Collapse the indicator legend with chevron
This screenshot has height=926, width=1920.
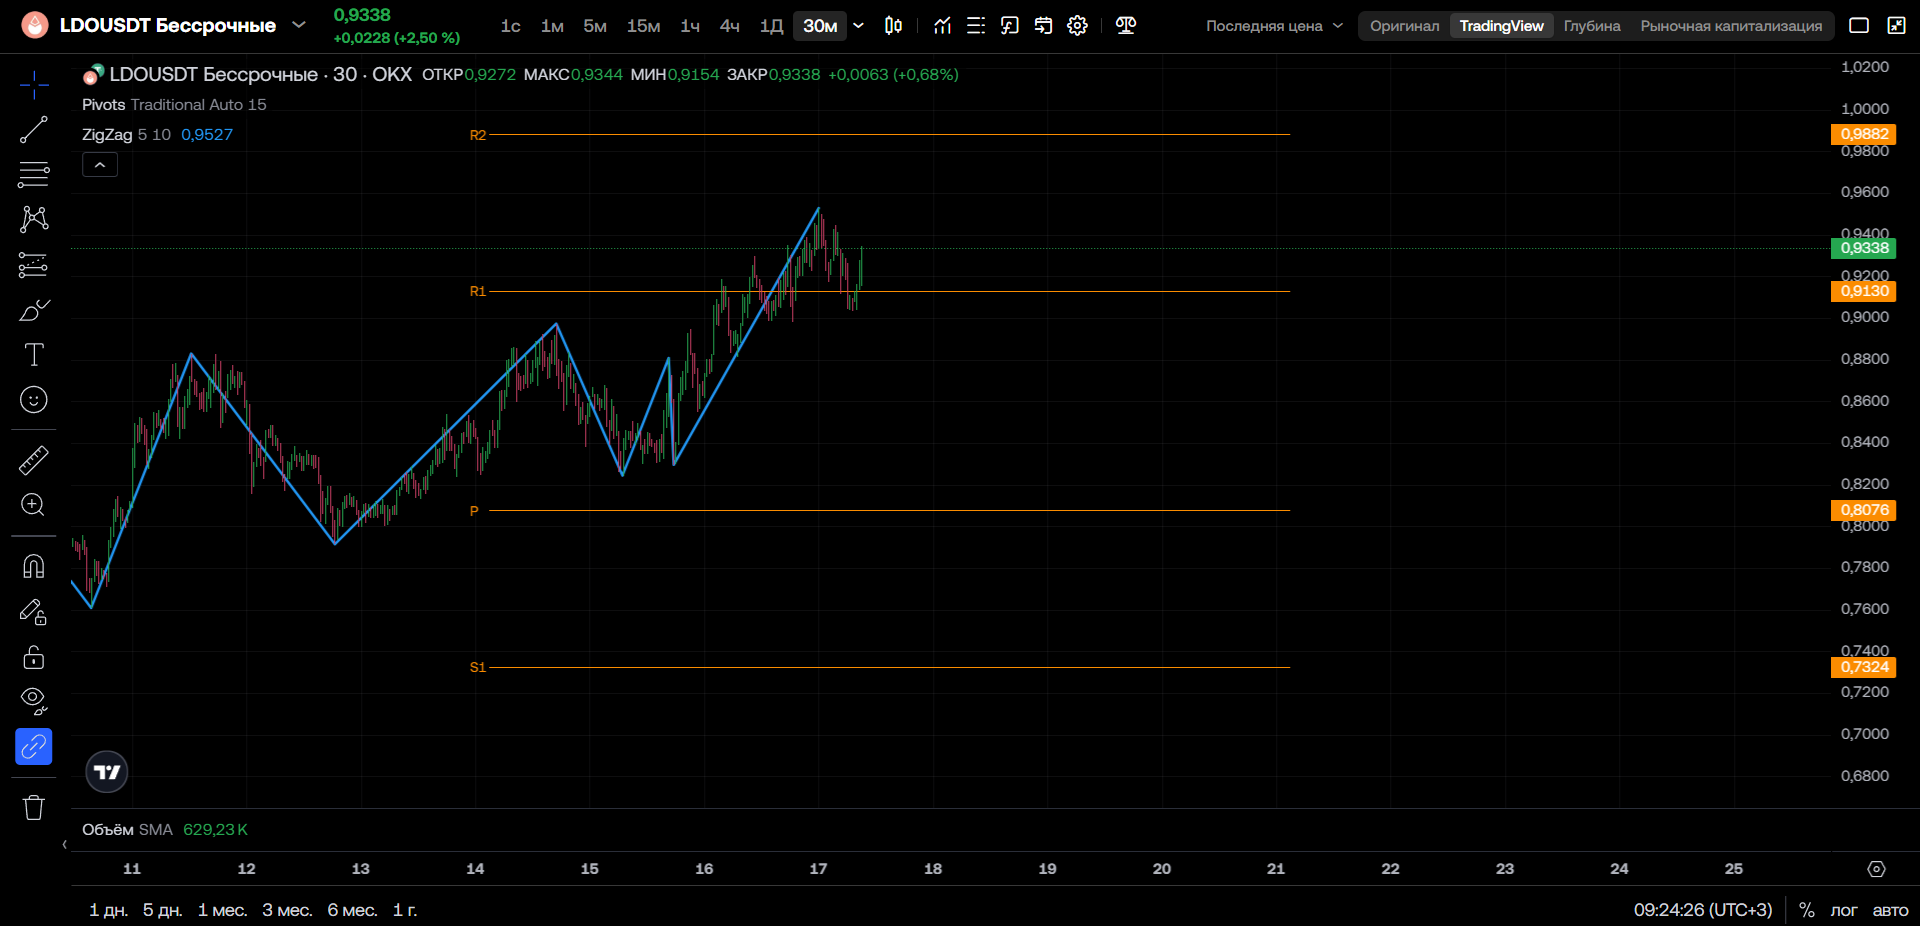(100, 165)
